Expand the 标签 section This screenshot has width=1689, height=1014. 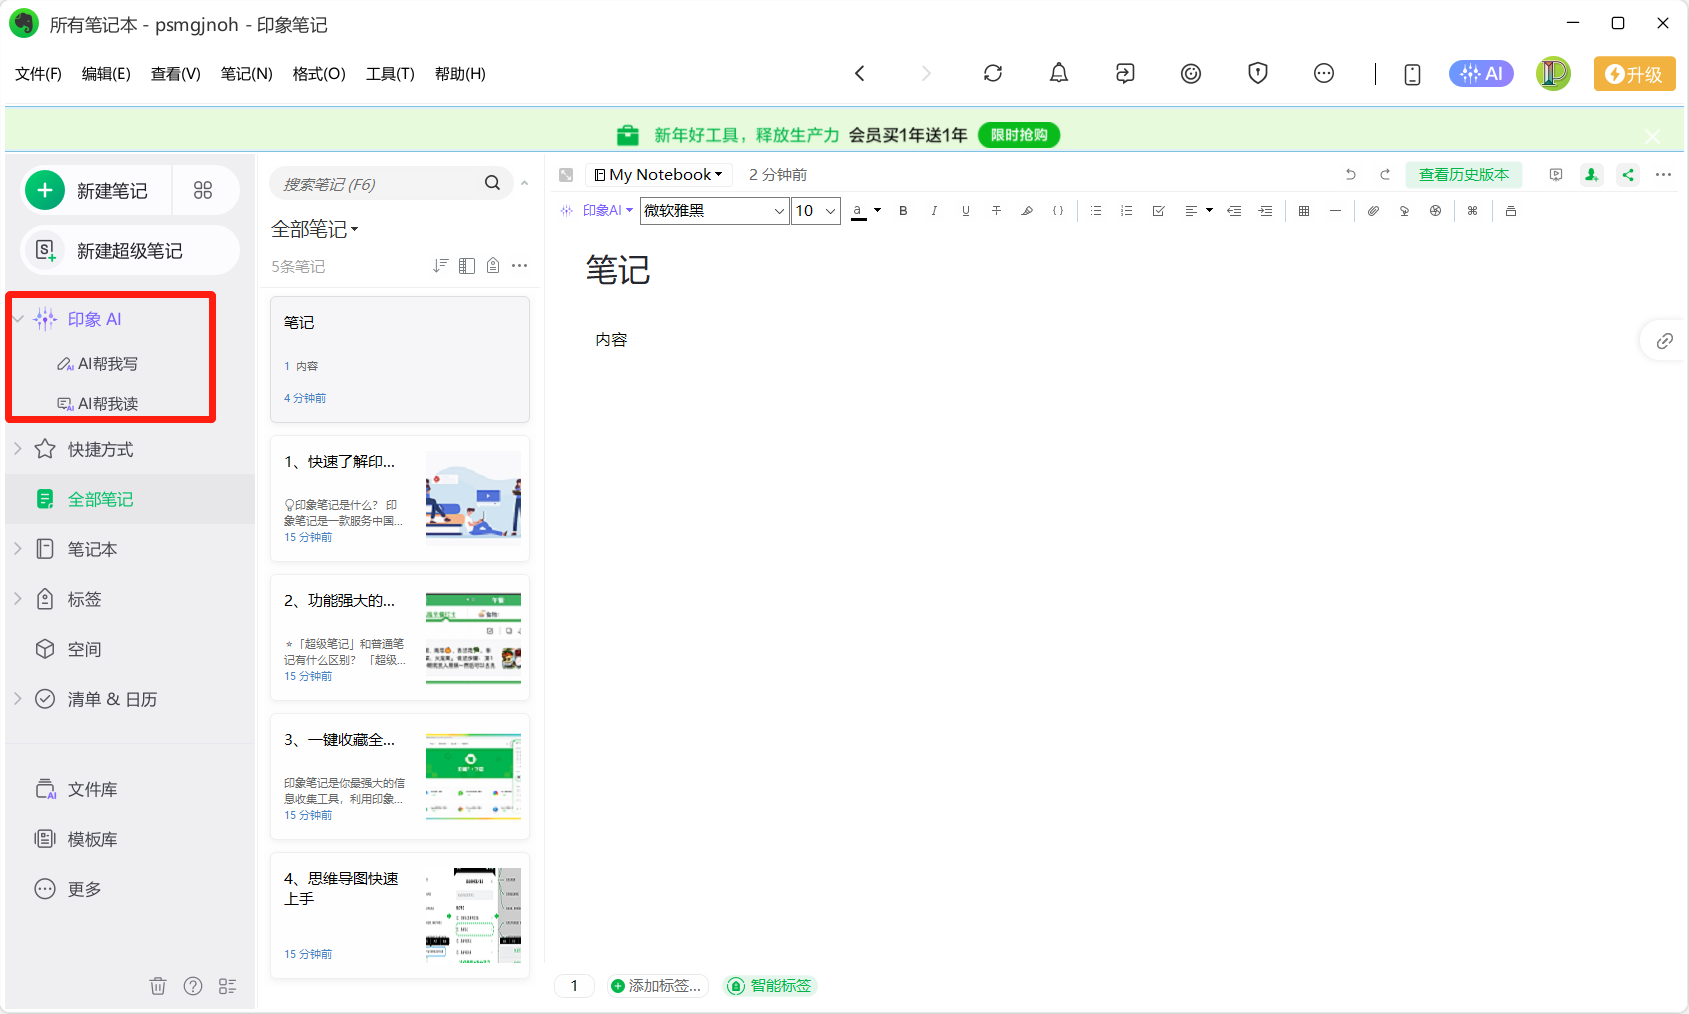coord(18,599)
